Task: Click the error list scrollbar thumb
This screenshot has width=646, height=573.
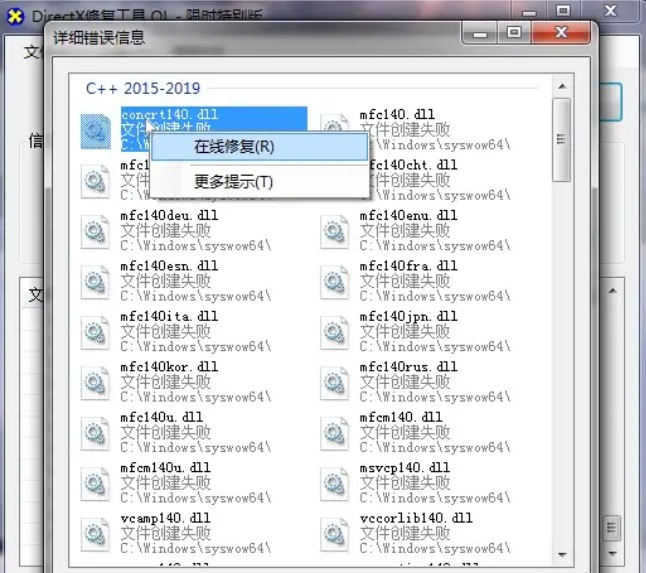Action: pyautogui.click(x=561, y=140)
